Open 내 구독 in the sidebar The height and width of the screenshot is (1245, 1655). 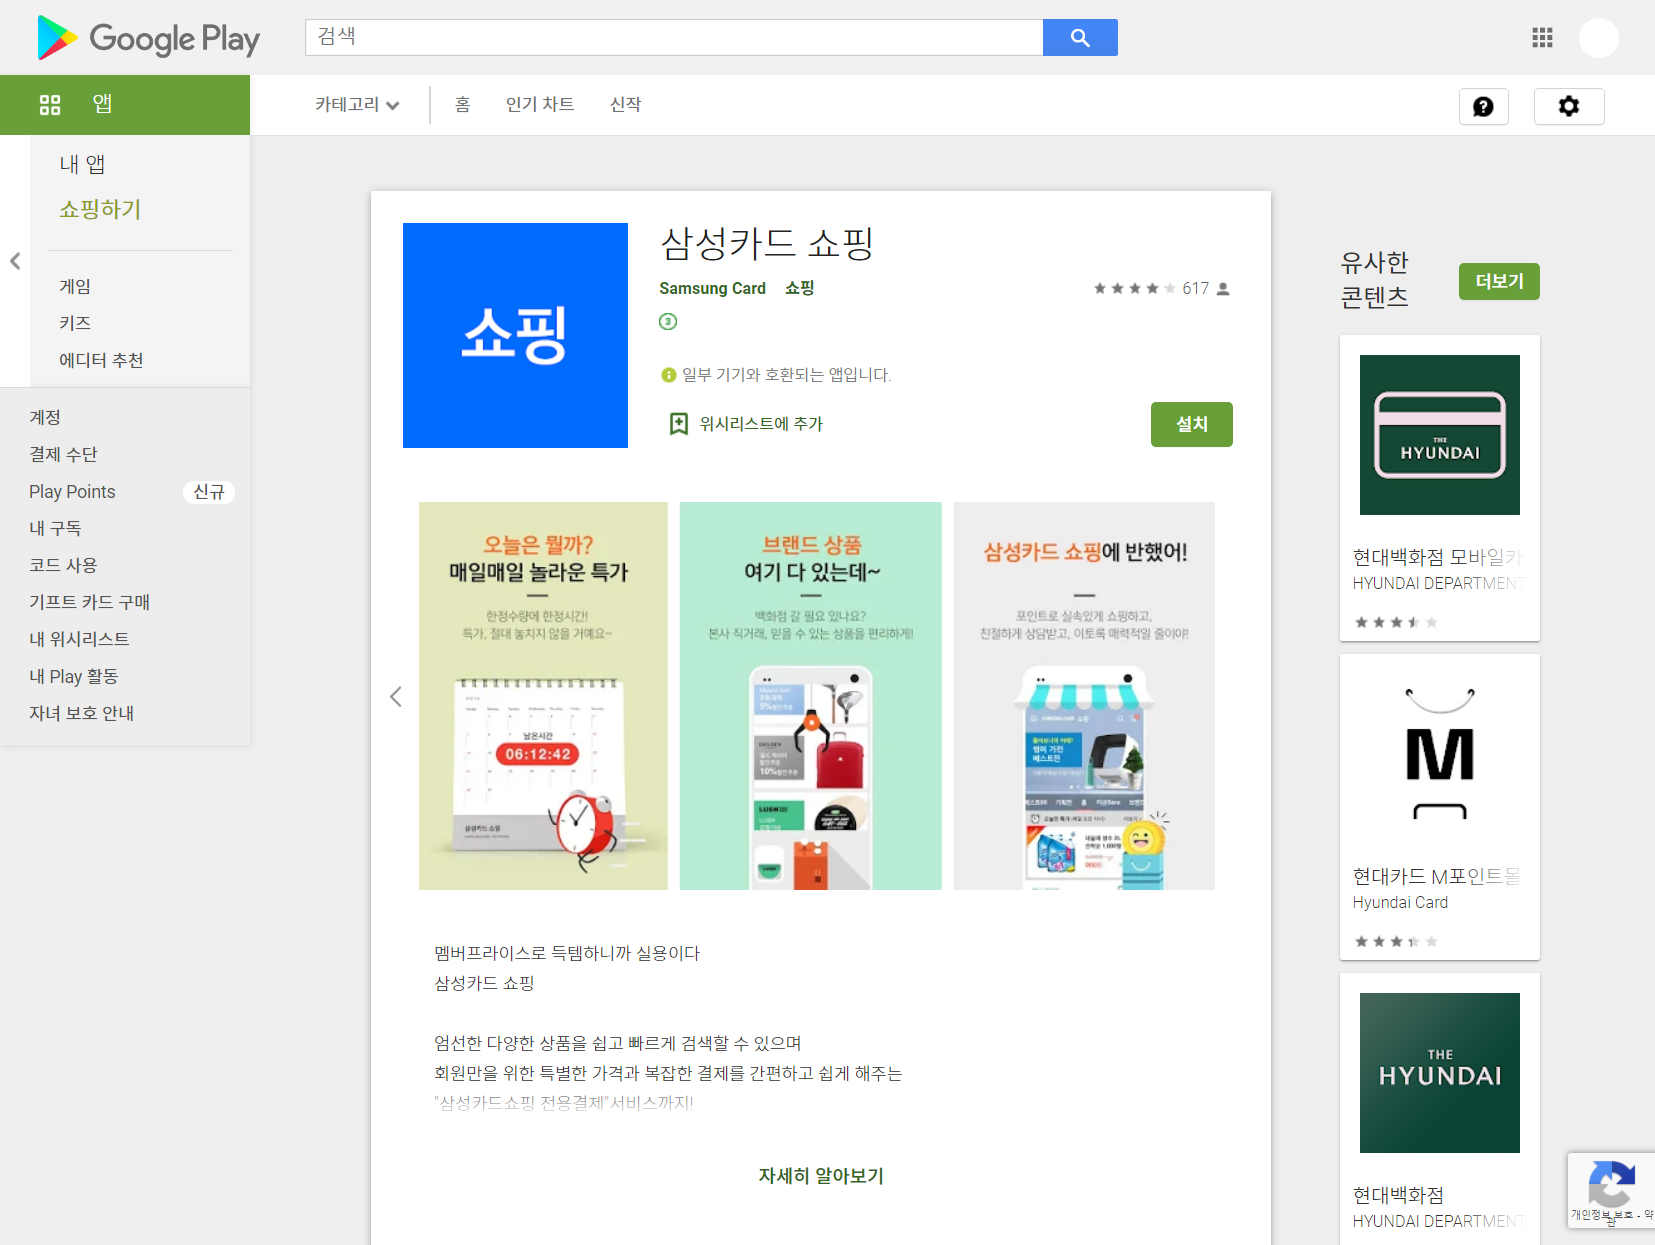tap(55, 528)
